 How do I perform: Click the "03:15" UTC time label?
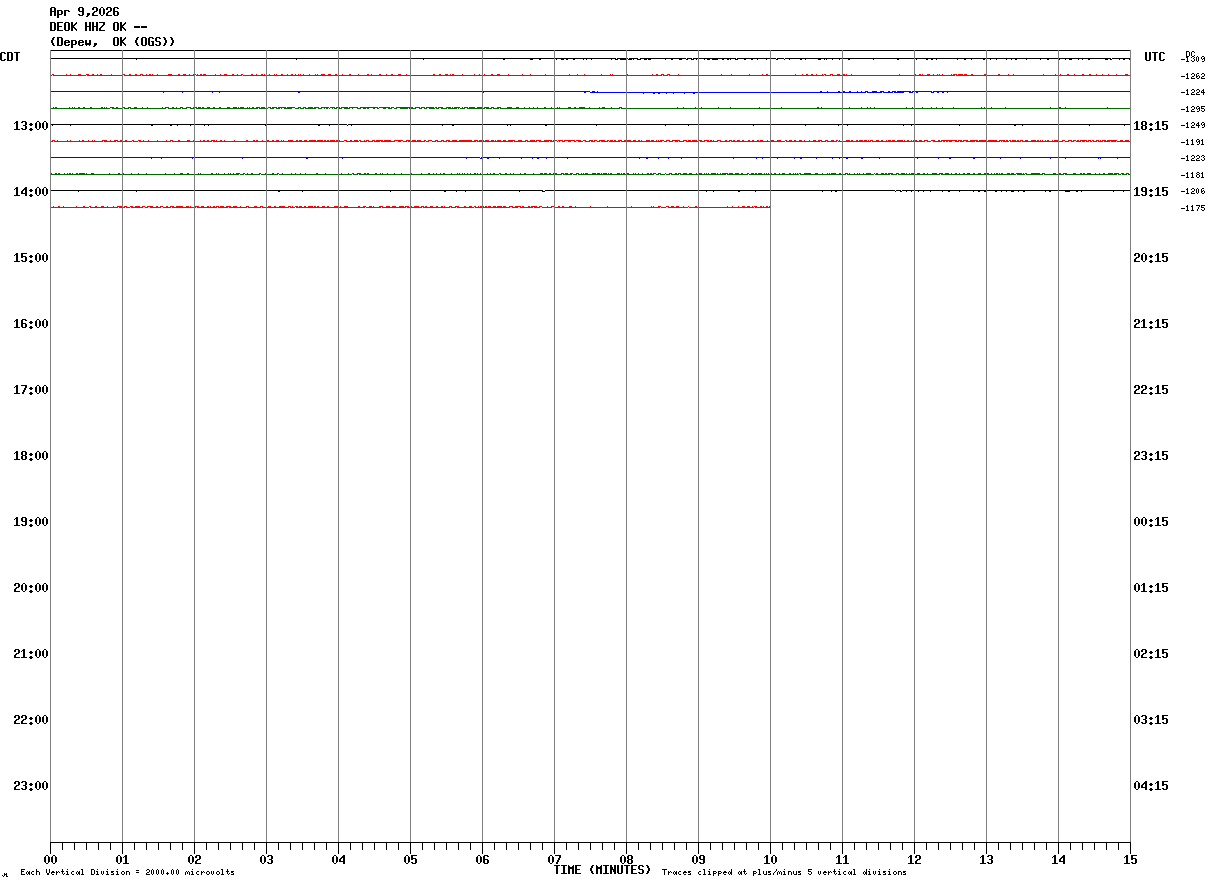point(1151,719)
